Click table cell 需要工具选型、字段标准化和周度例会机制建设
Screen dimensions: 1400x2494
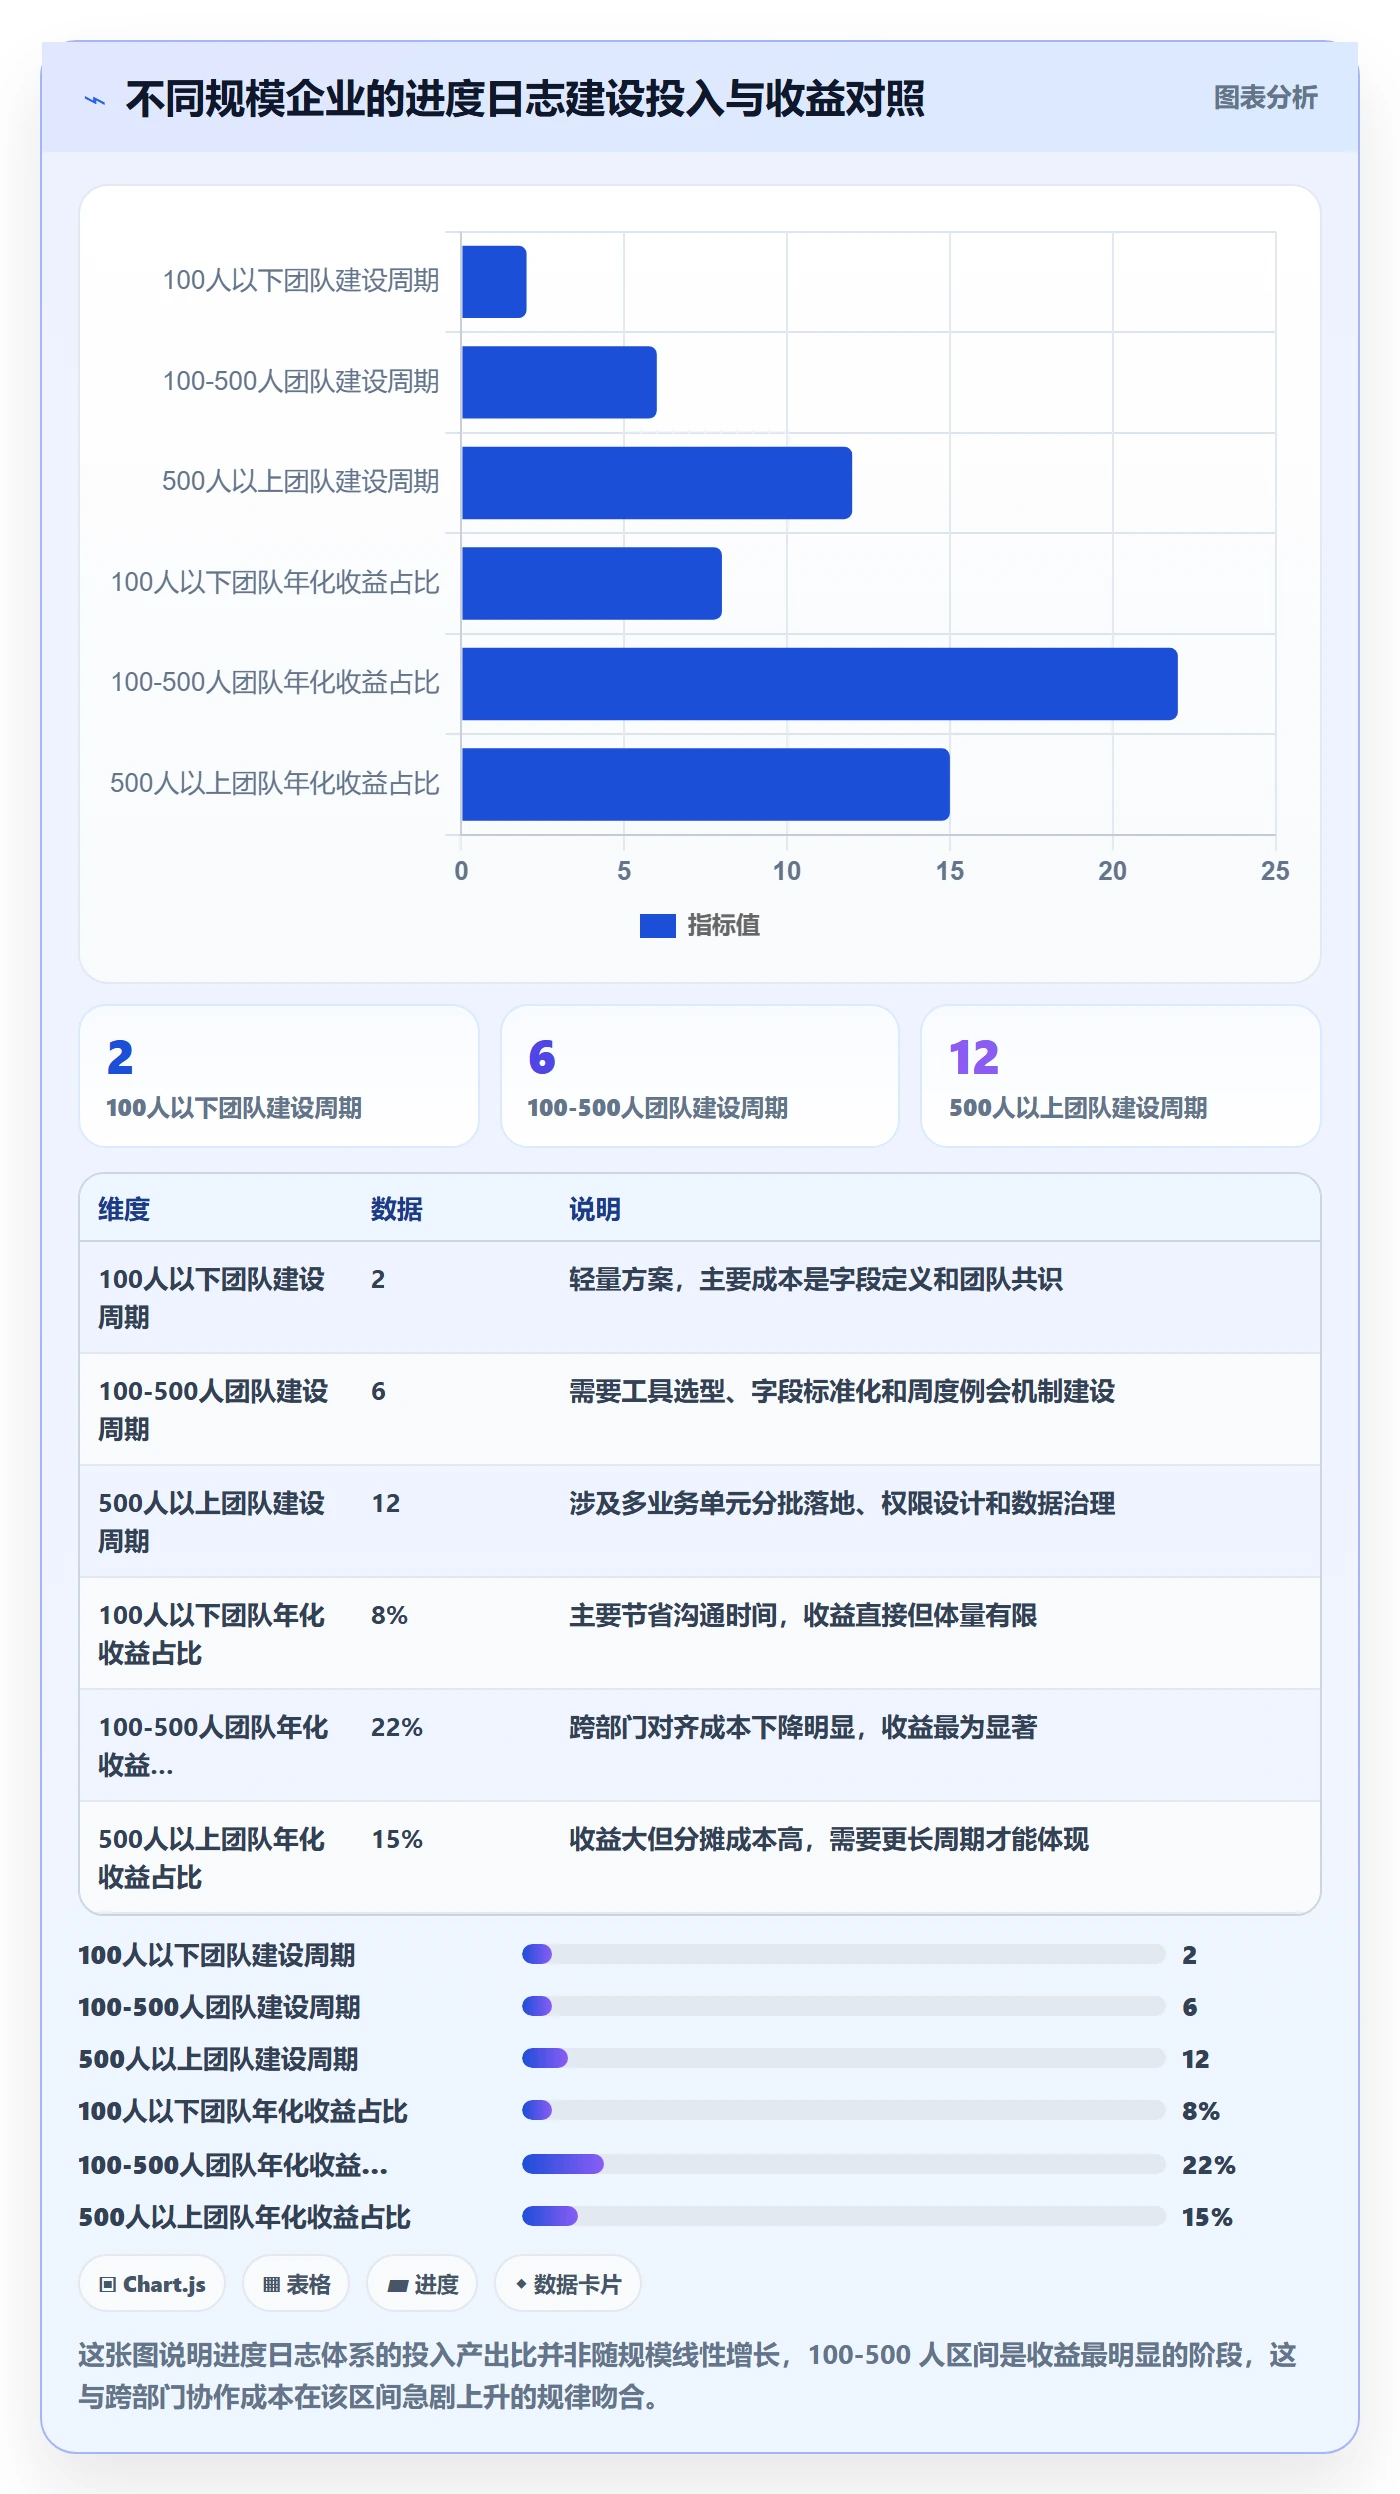(842, 1391)
